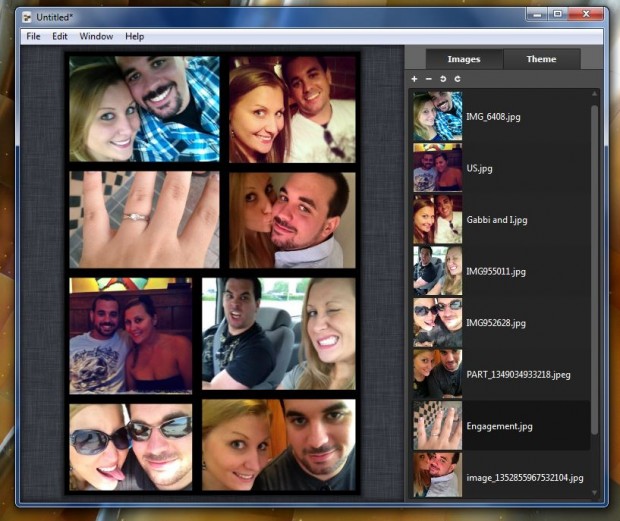Click the remove image minus icon
The height and width of the screenshot is (521, 620).
coord(428,79)
